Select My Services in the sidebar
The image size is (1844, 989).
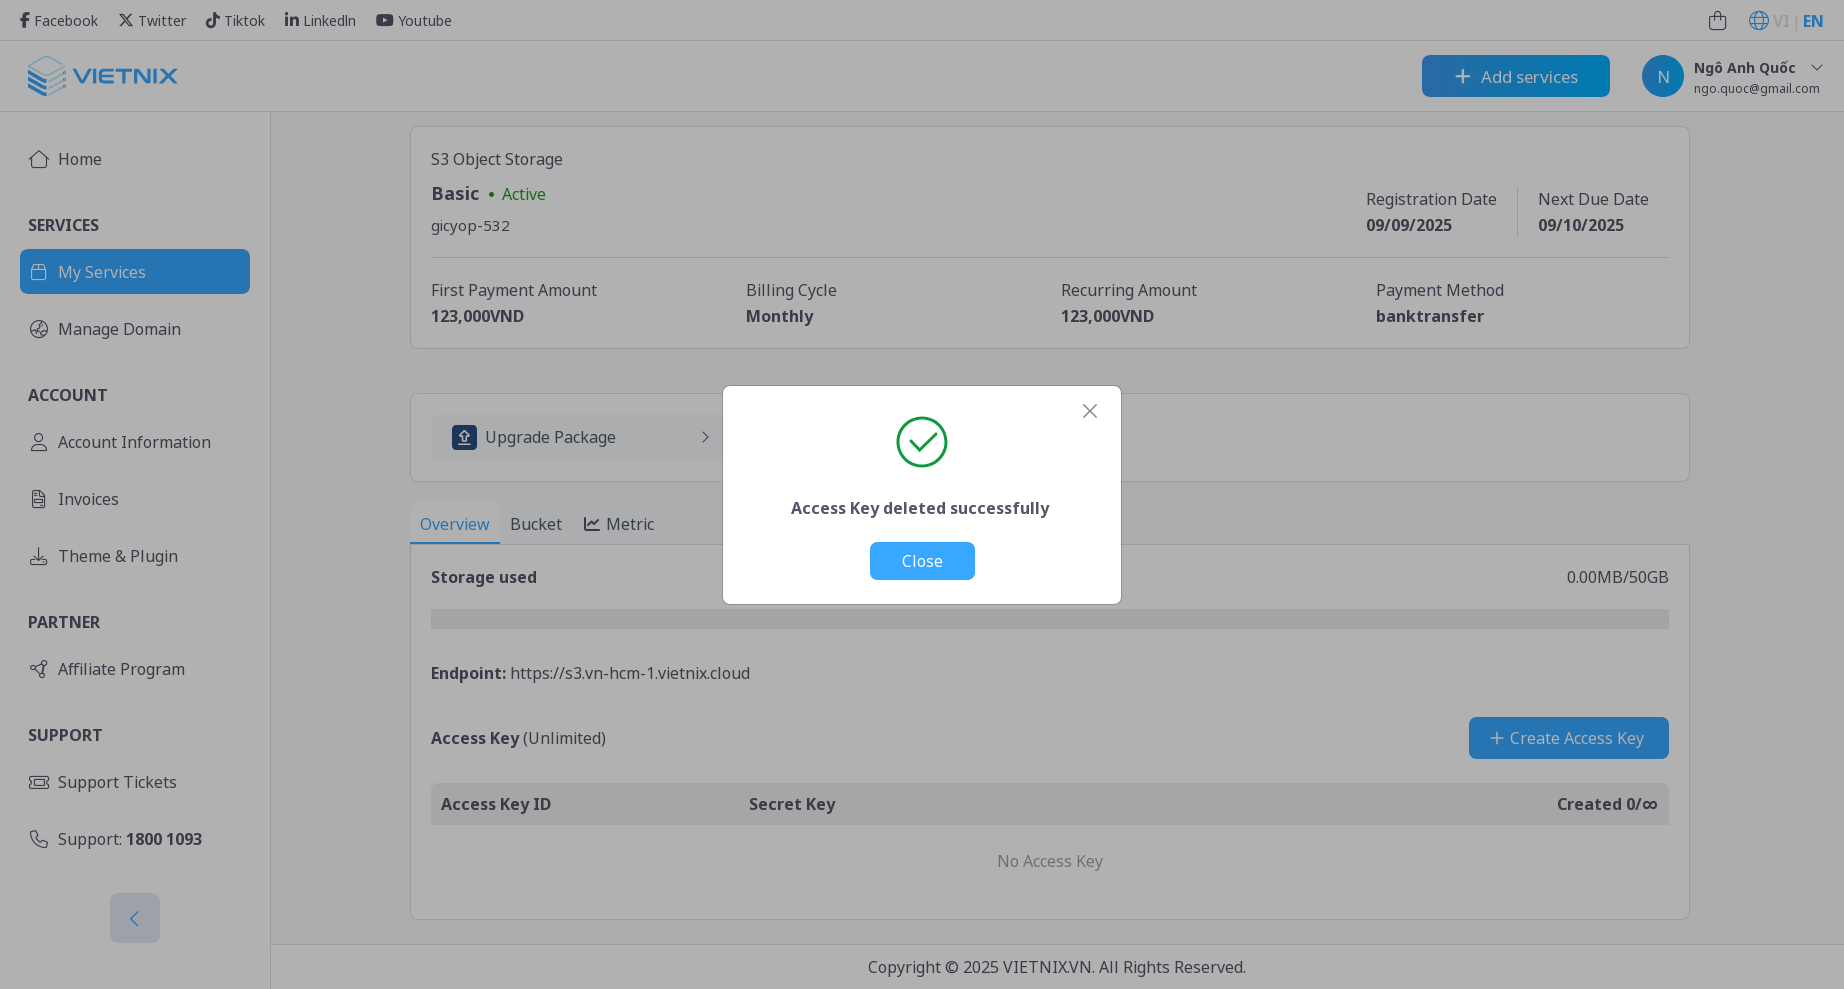(x=134, y=271)
